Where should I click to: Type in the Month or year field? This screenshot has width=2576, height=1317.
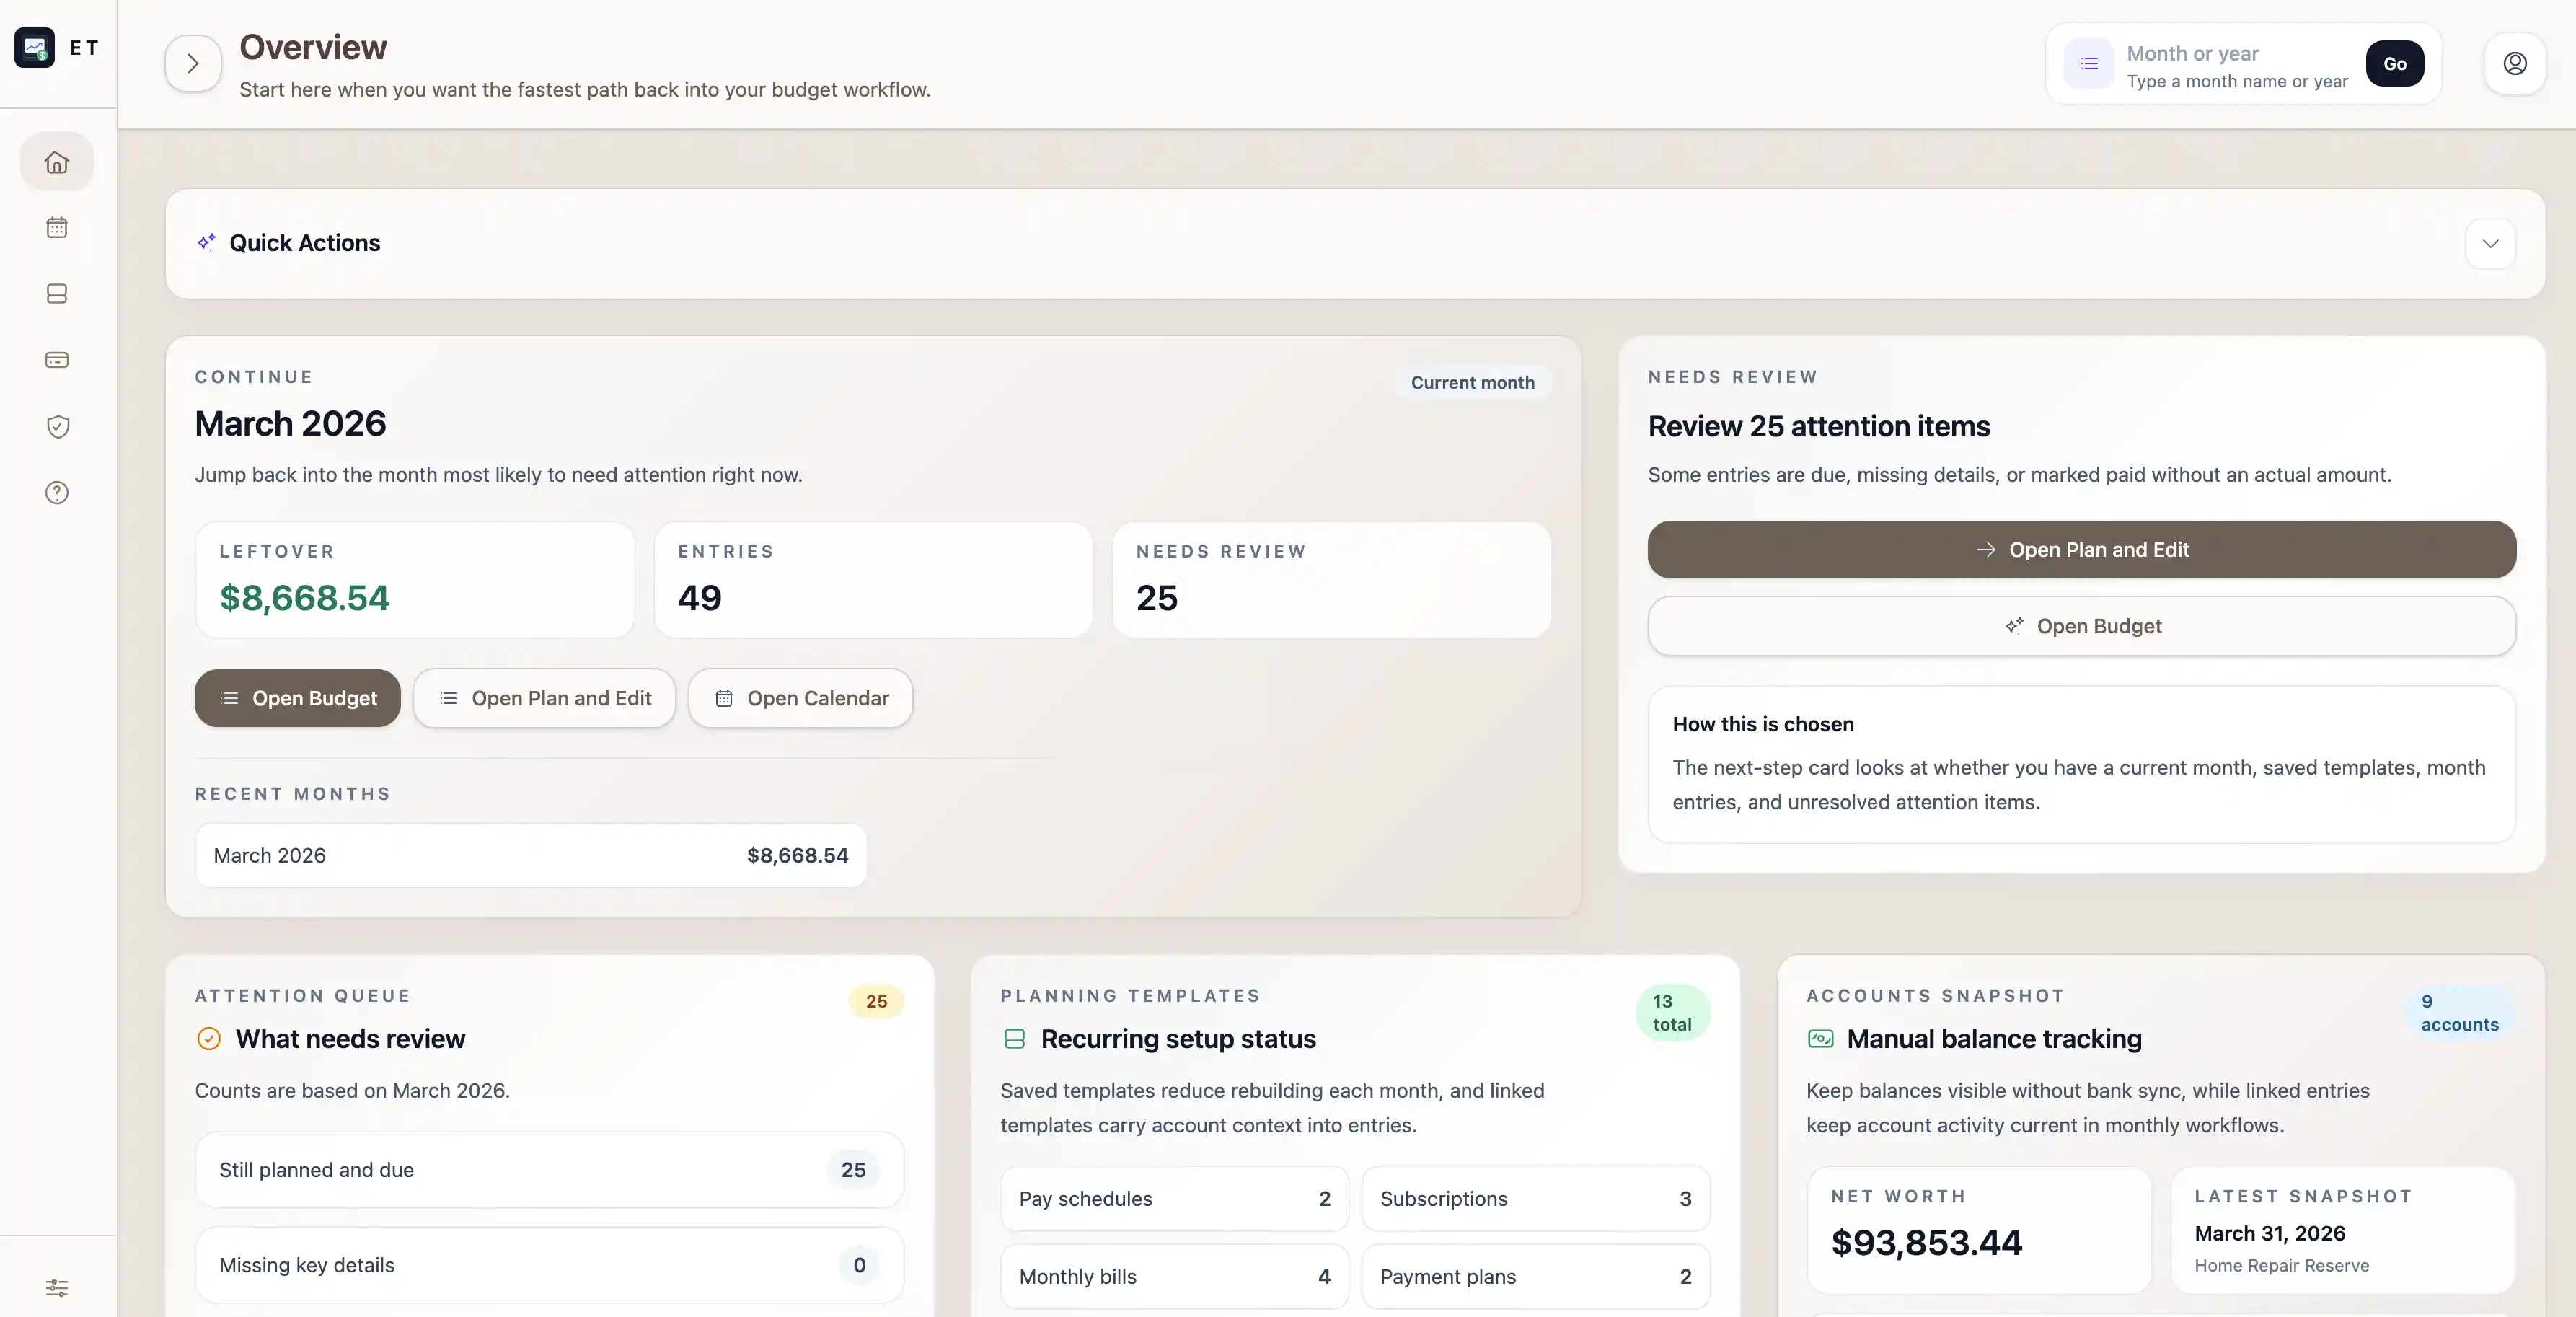tap(2236, 54)
